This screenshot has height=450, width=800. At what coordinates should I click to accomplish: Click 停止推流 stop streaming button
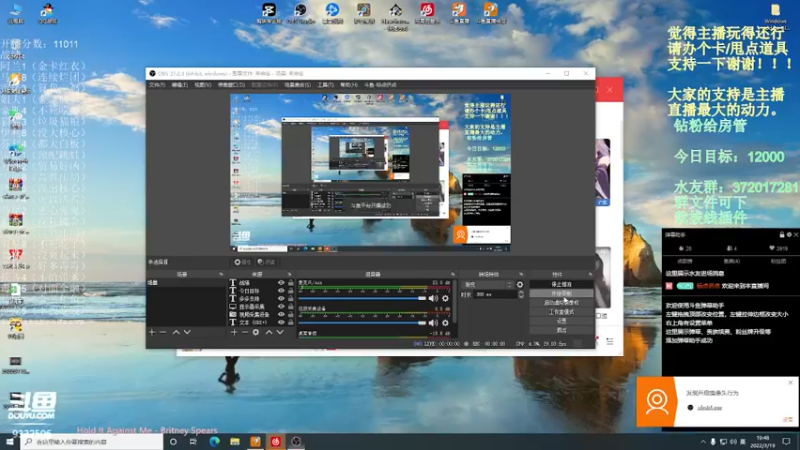[561, 284]
